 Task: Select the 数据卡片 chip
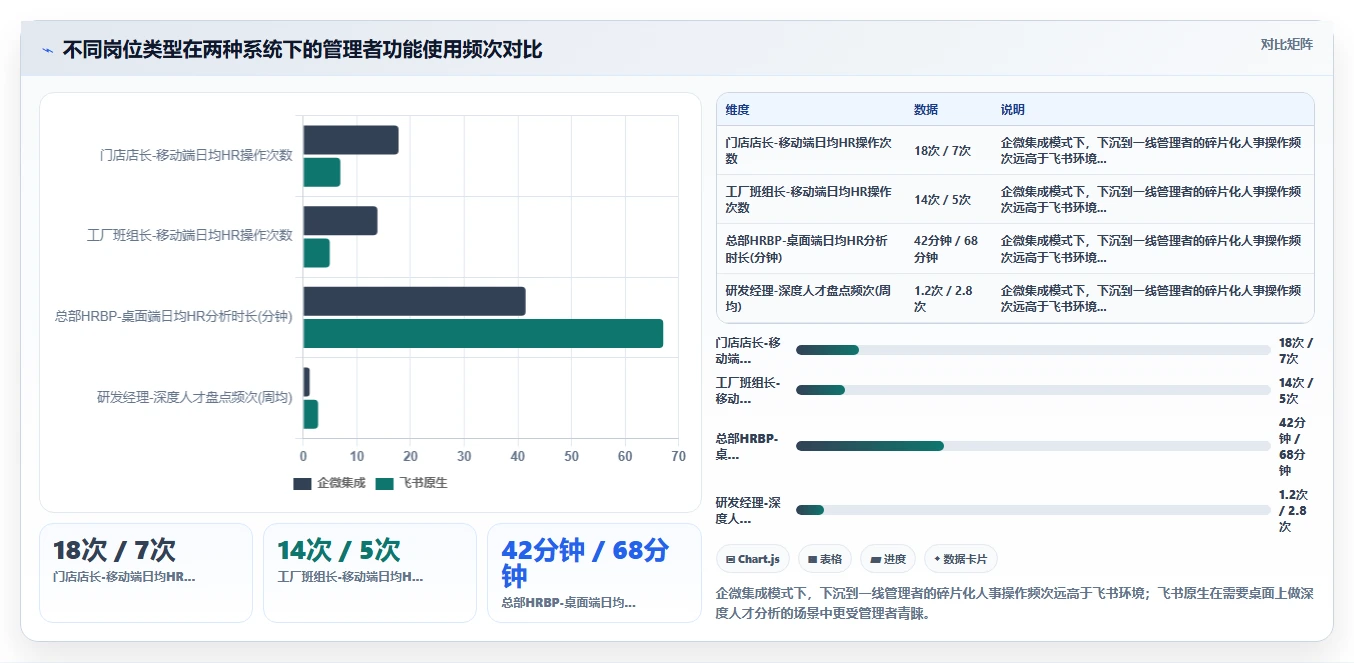tap(960, 559)
